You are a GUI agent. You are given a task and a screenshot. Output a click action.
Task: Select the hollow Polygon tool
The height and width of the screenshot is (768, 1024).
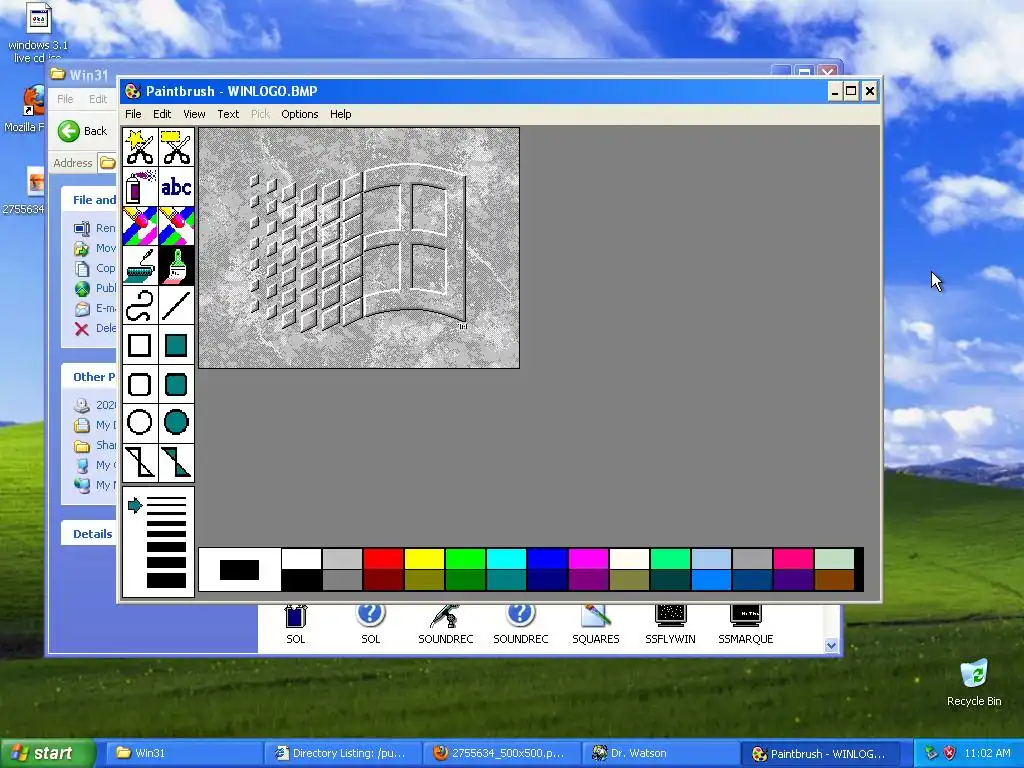pos(140,462)
